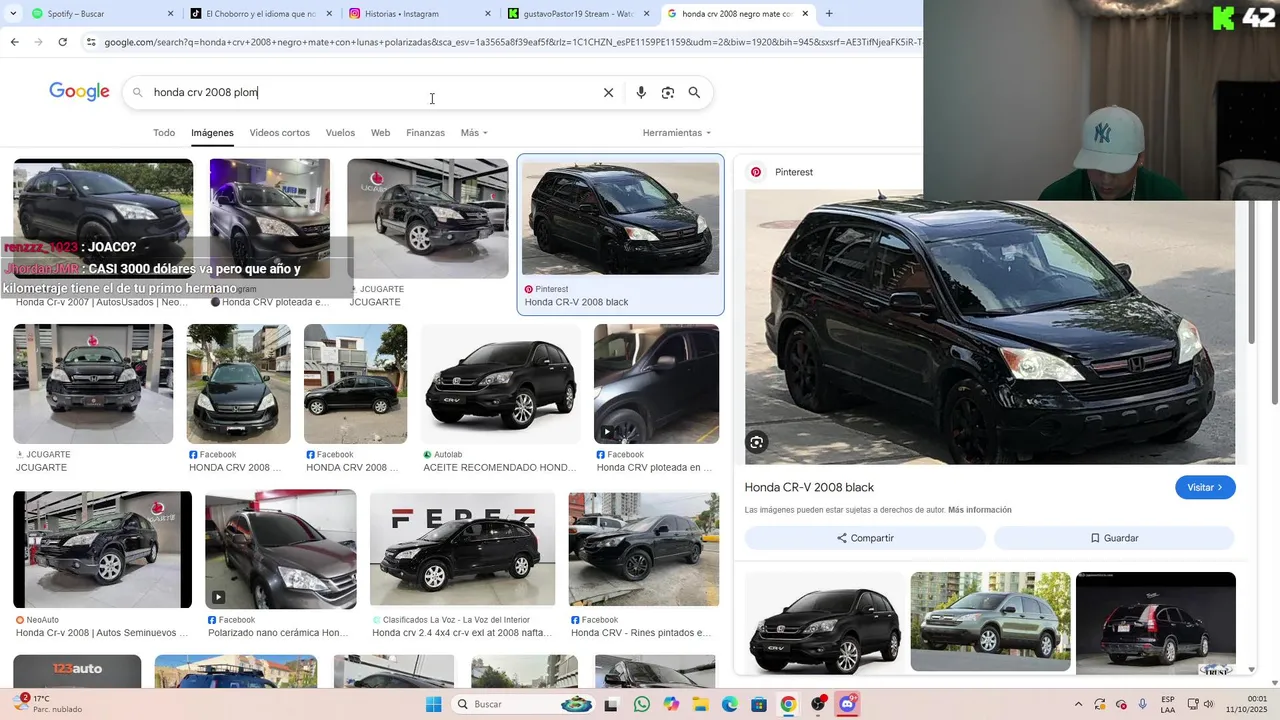
Task: Open the Clasificados La Voz Honda thumbnail
Action: pos(462,549)
